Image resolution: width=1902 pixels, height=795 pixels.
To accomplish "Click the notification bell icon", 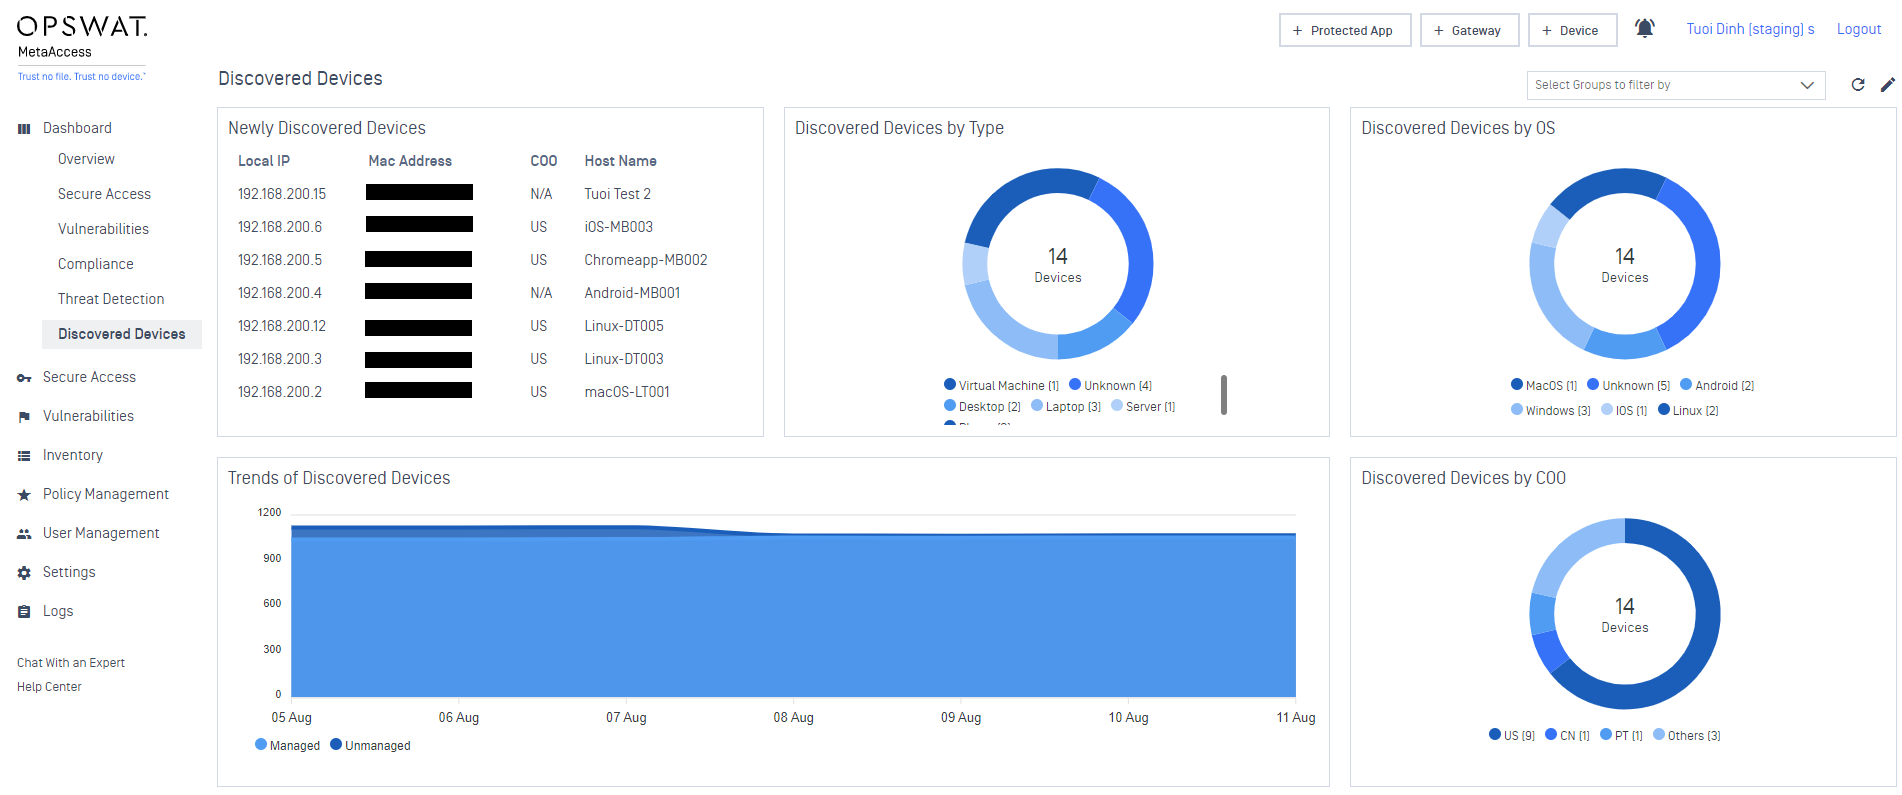I will coord(1644,28).
